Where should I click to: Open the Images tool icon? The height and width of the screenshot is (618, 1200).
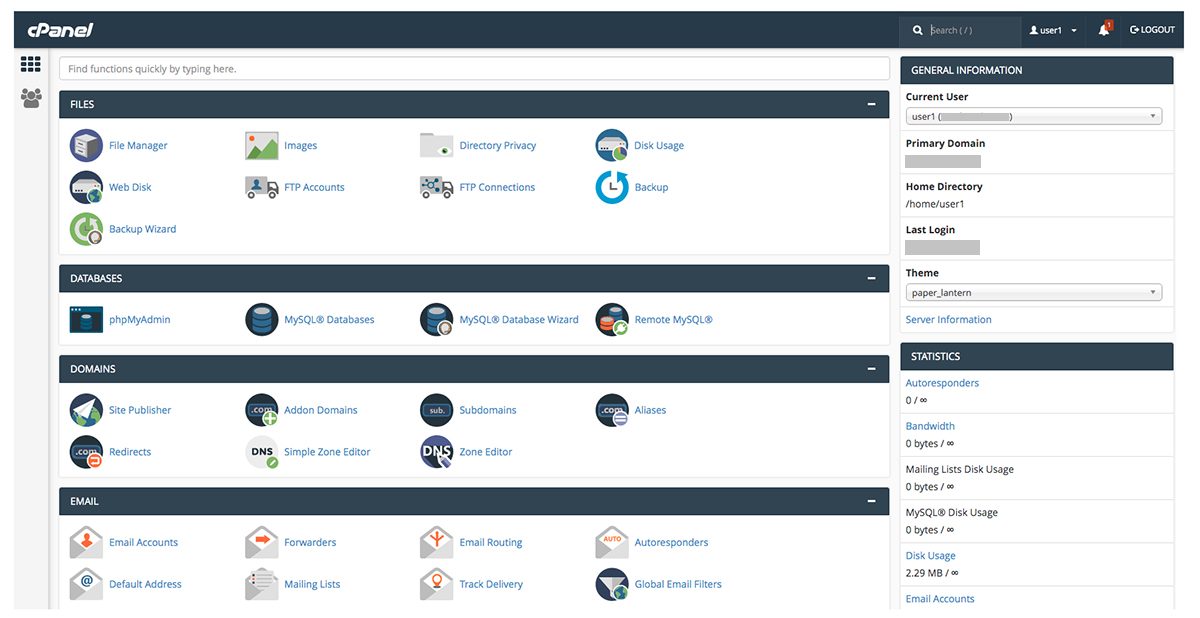pyautogui.click(x=261, y=145)
